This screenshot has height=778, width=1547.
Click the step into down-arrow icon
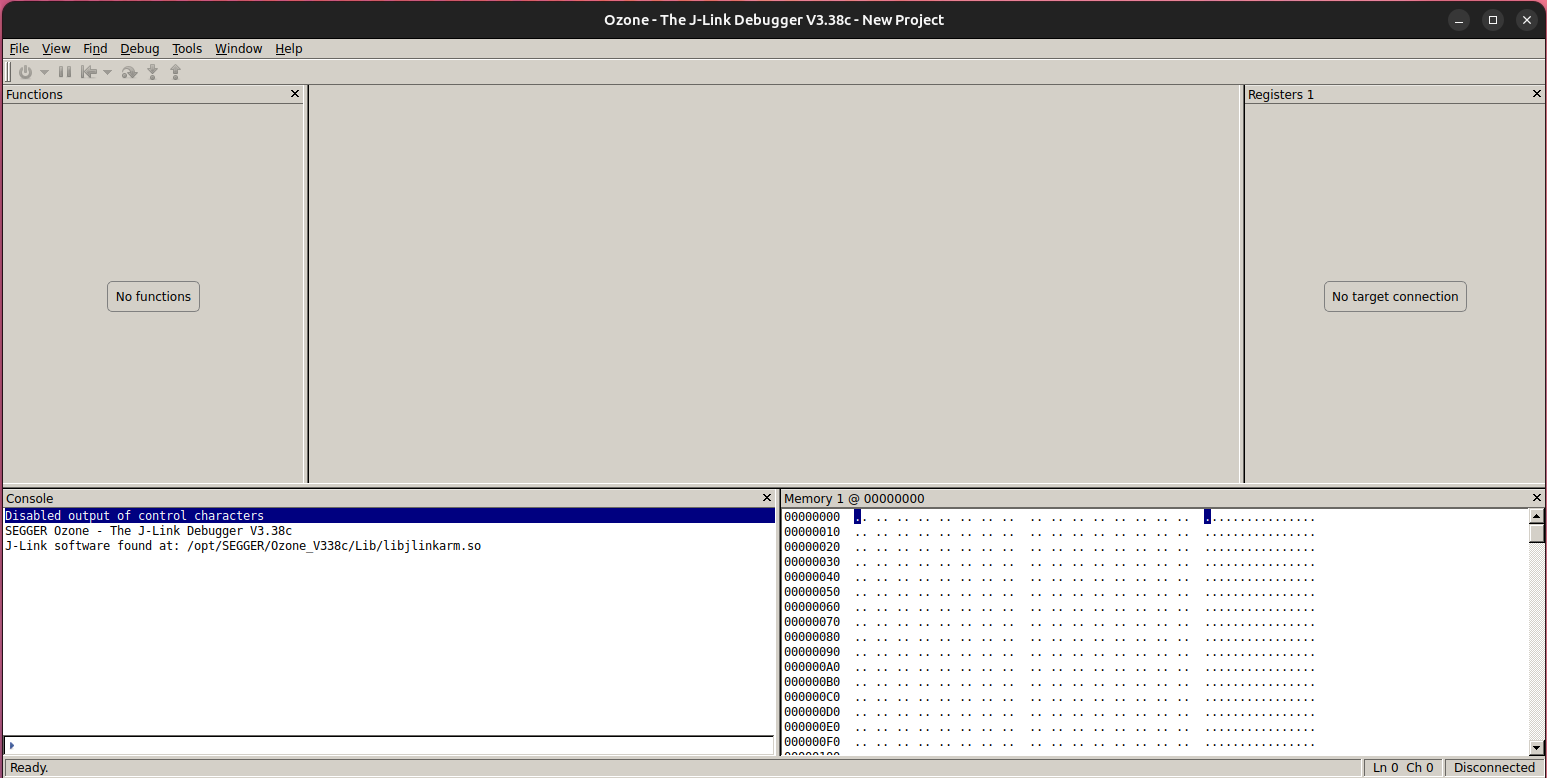coord(153,72)
